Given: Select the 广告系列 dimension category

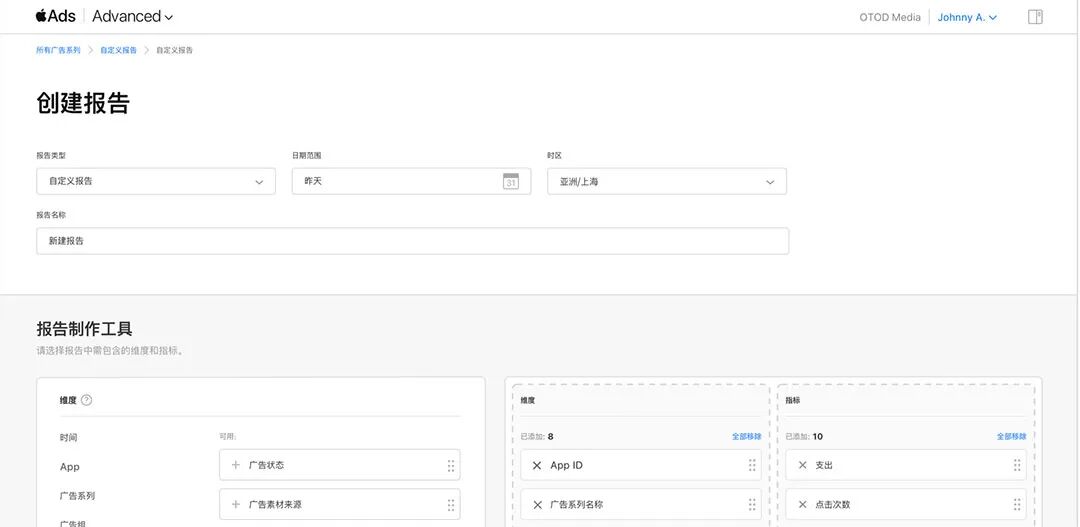Looking at the screenshot, I should tap(77, 496).
